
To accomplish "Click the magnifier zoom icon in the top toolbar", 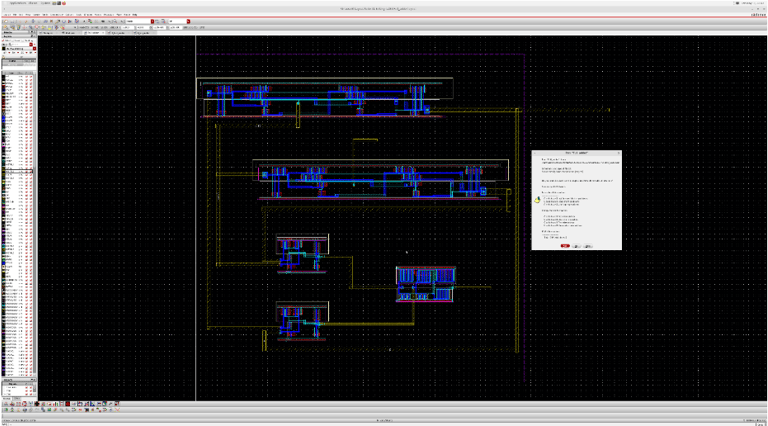I will [x=115, y=21].
